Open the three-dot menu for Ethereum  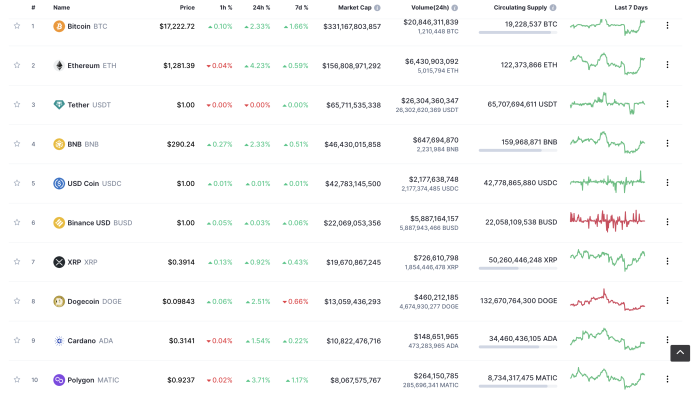[667, 65]
